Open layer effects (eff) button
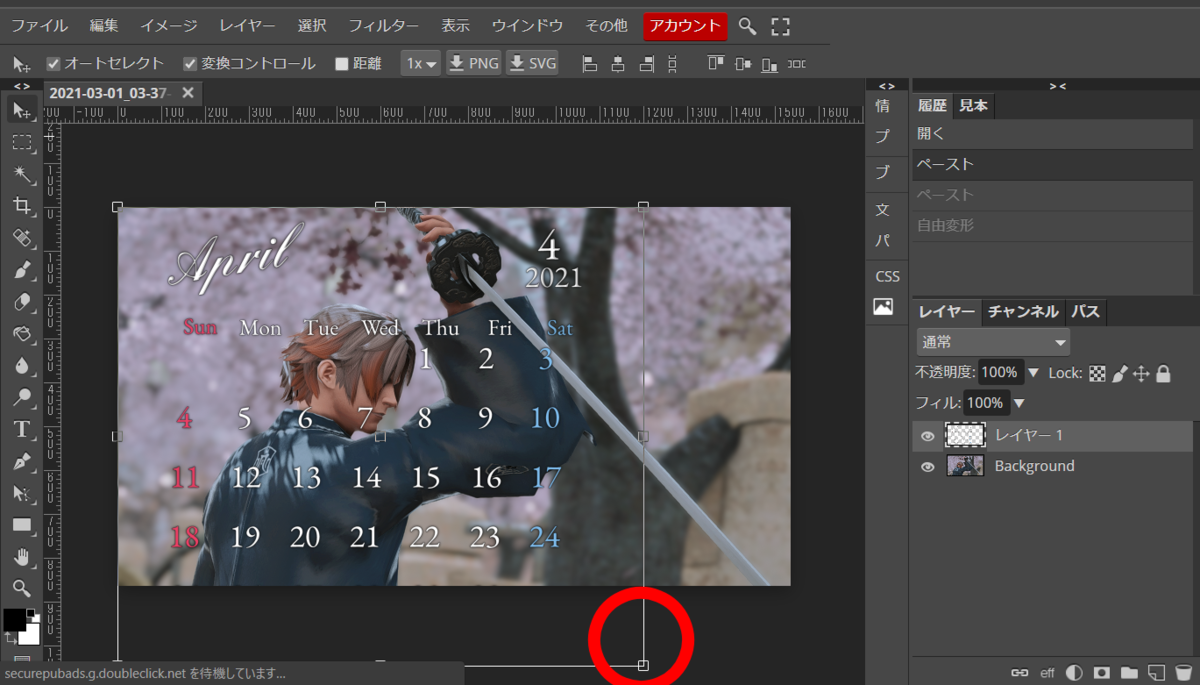Screen dimensions: 1200x685 pyautogui.click(x=1047, y=672)
